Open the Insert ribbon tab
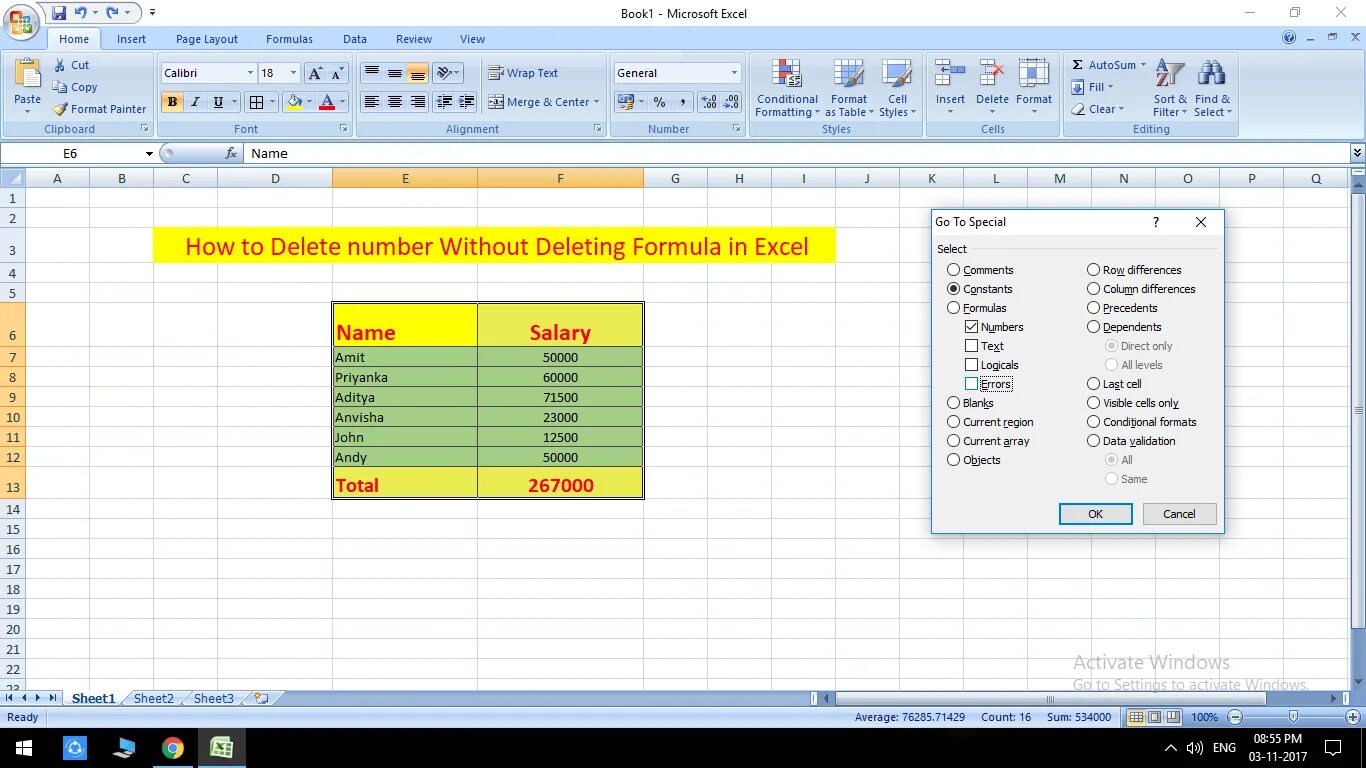Image resolution: width=1366 pixels, height=768 pixels. 131,39
